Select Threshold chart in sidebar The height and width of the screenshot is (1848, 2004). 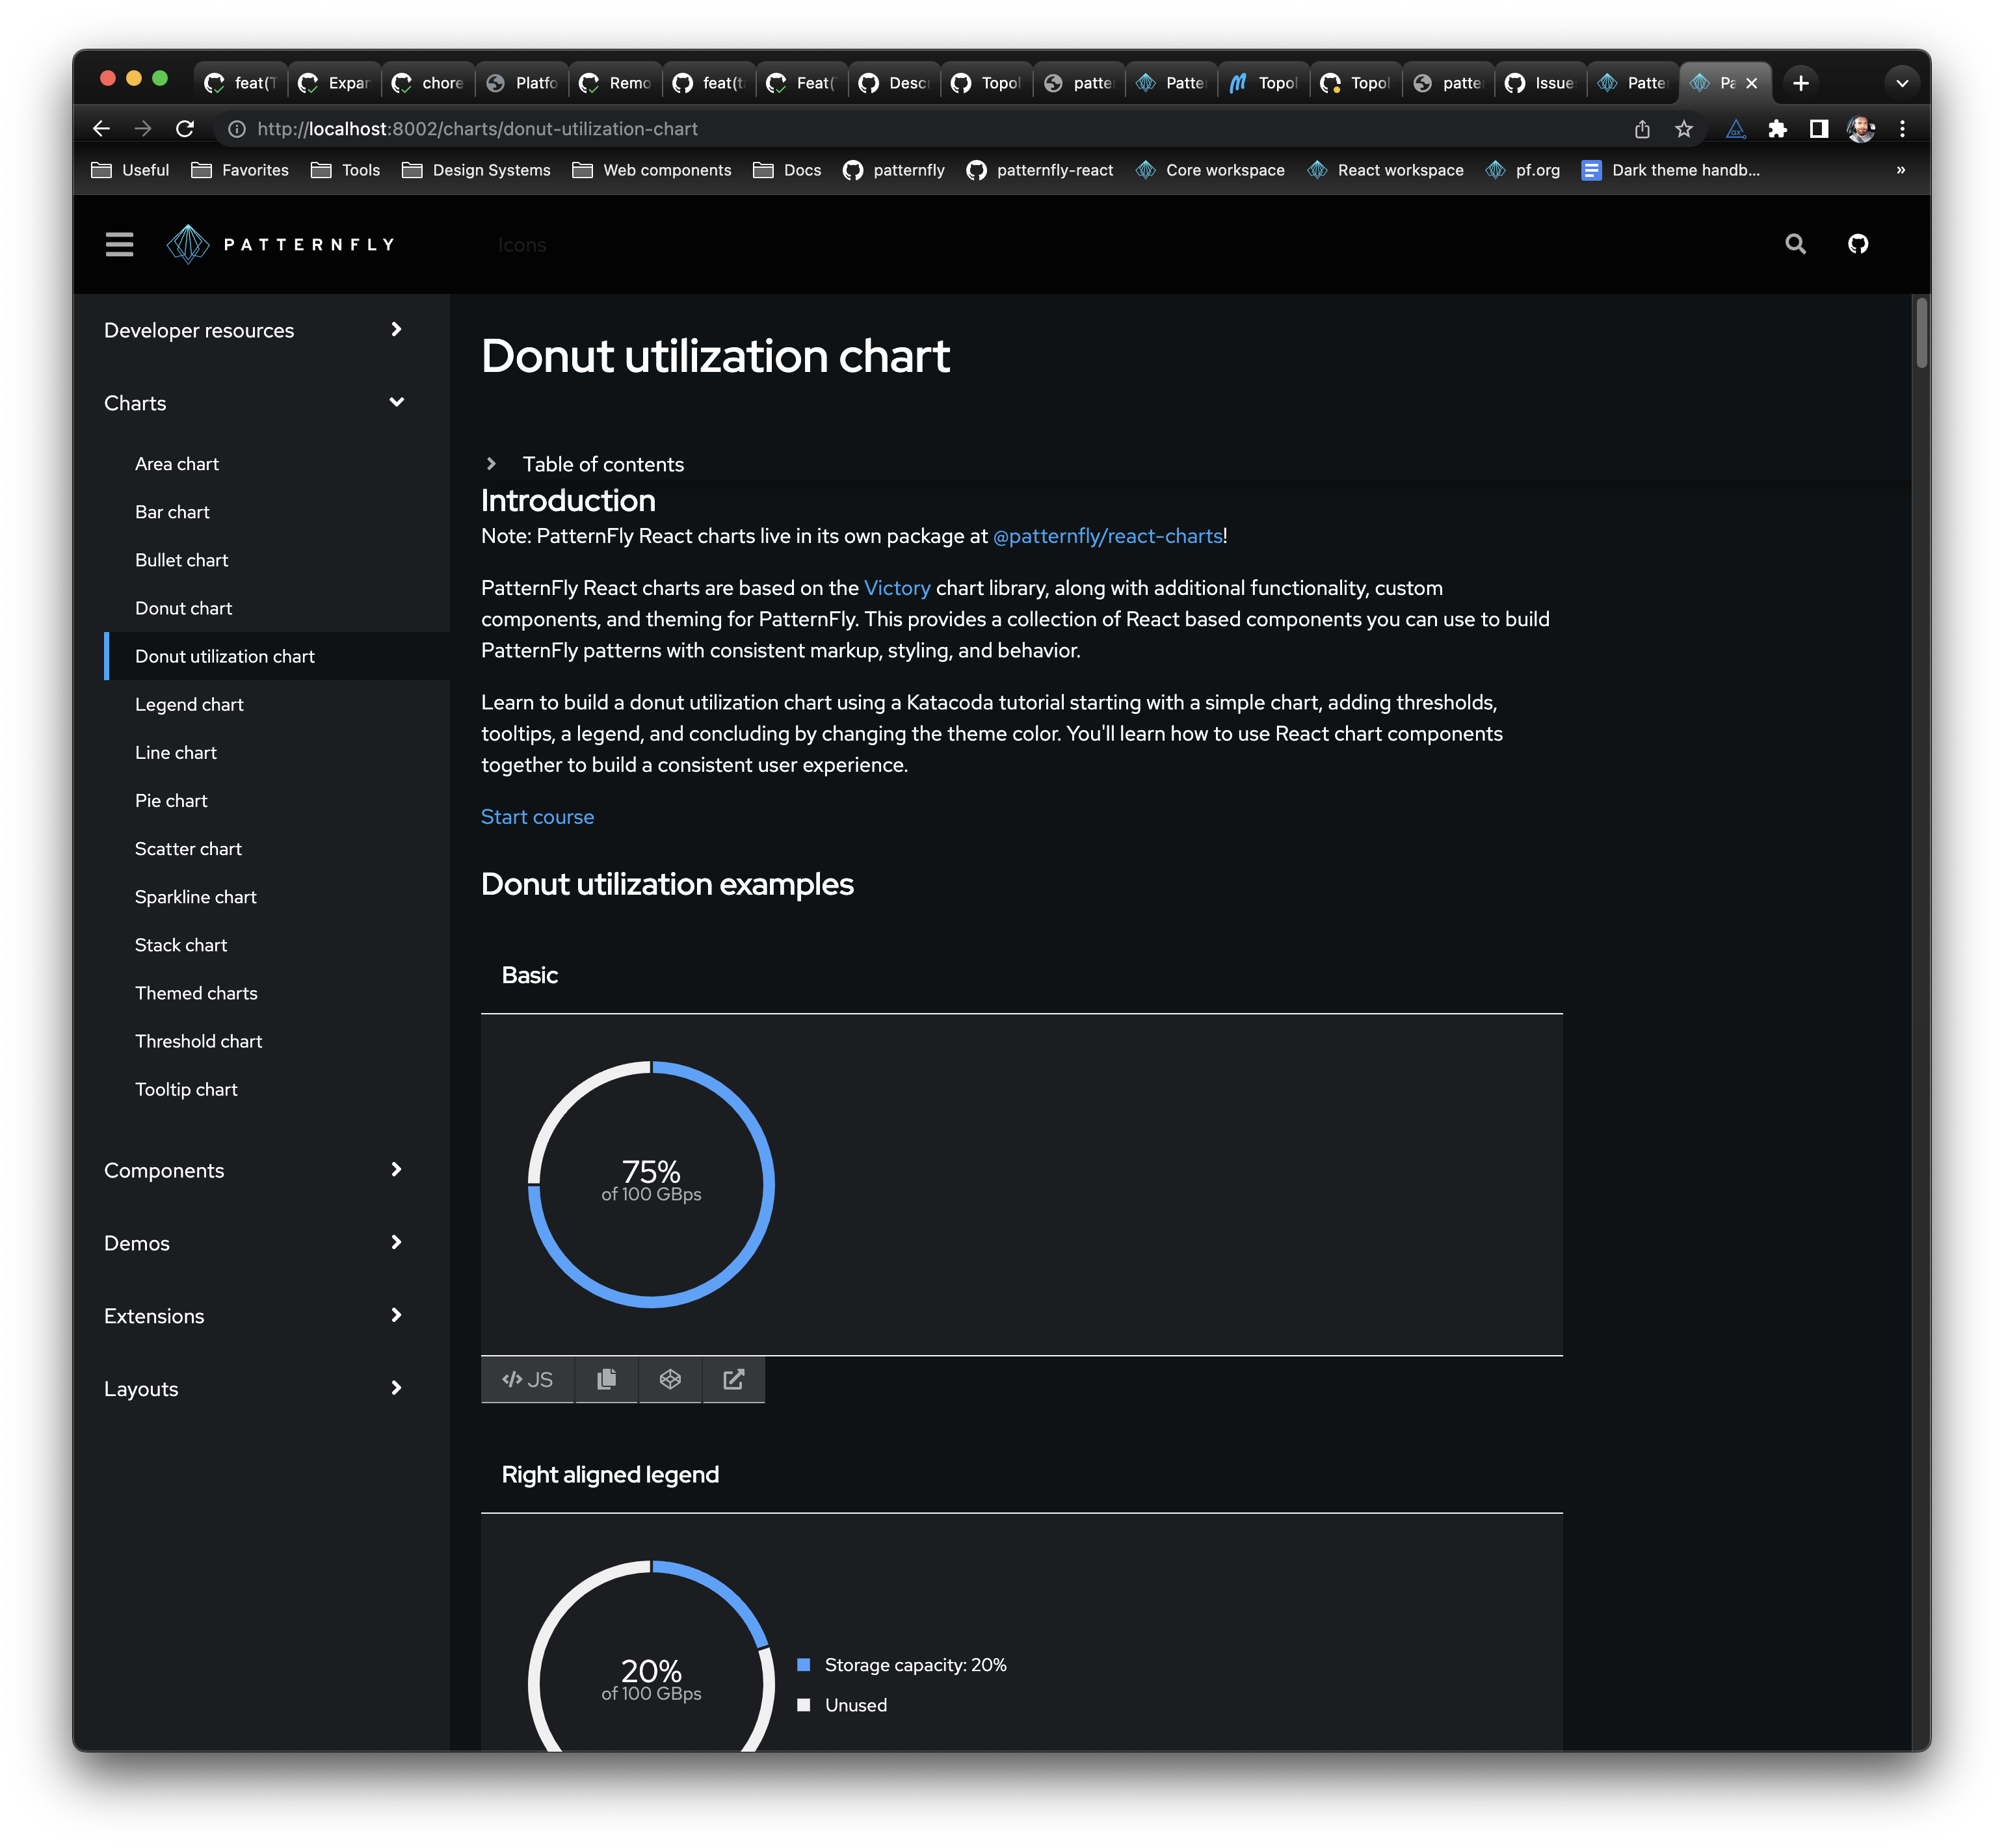tap(198, 1041)
